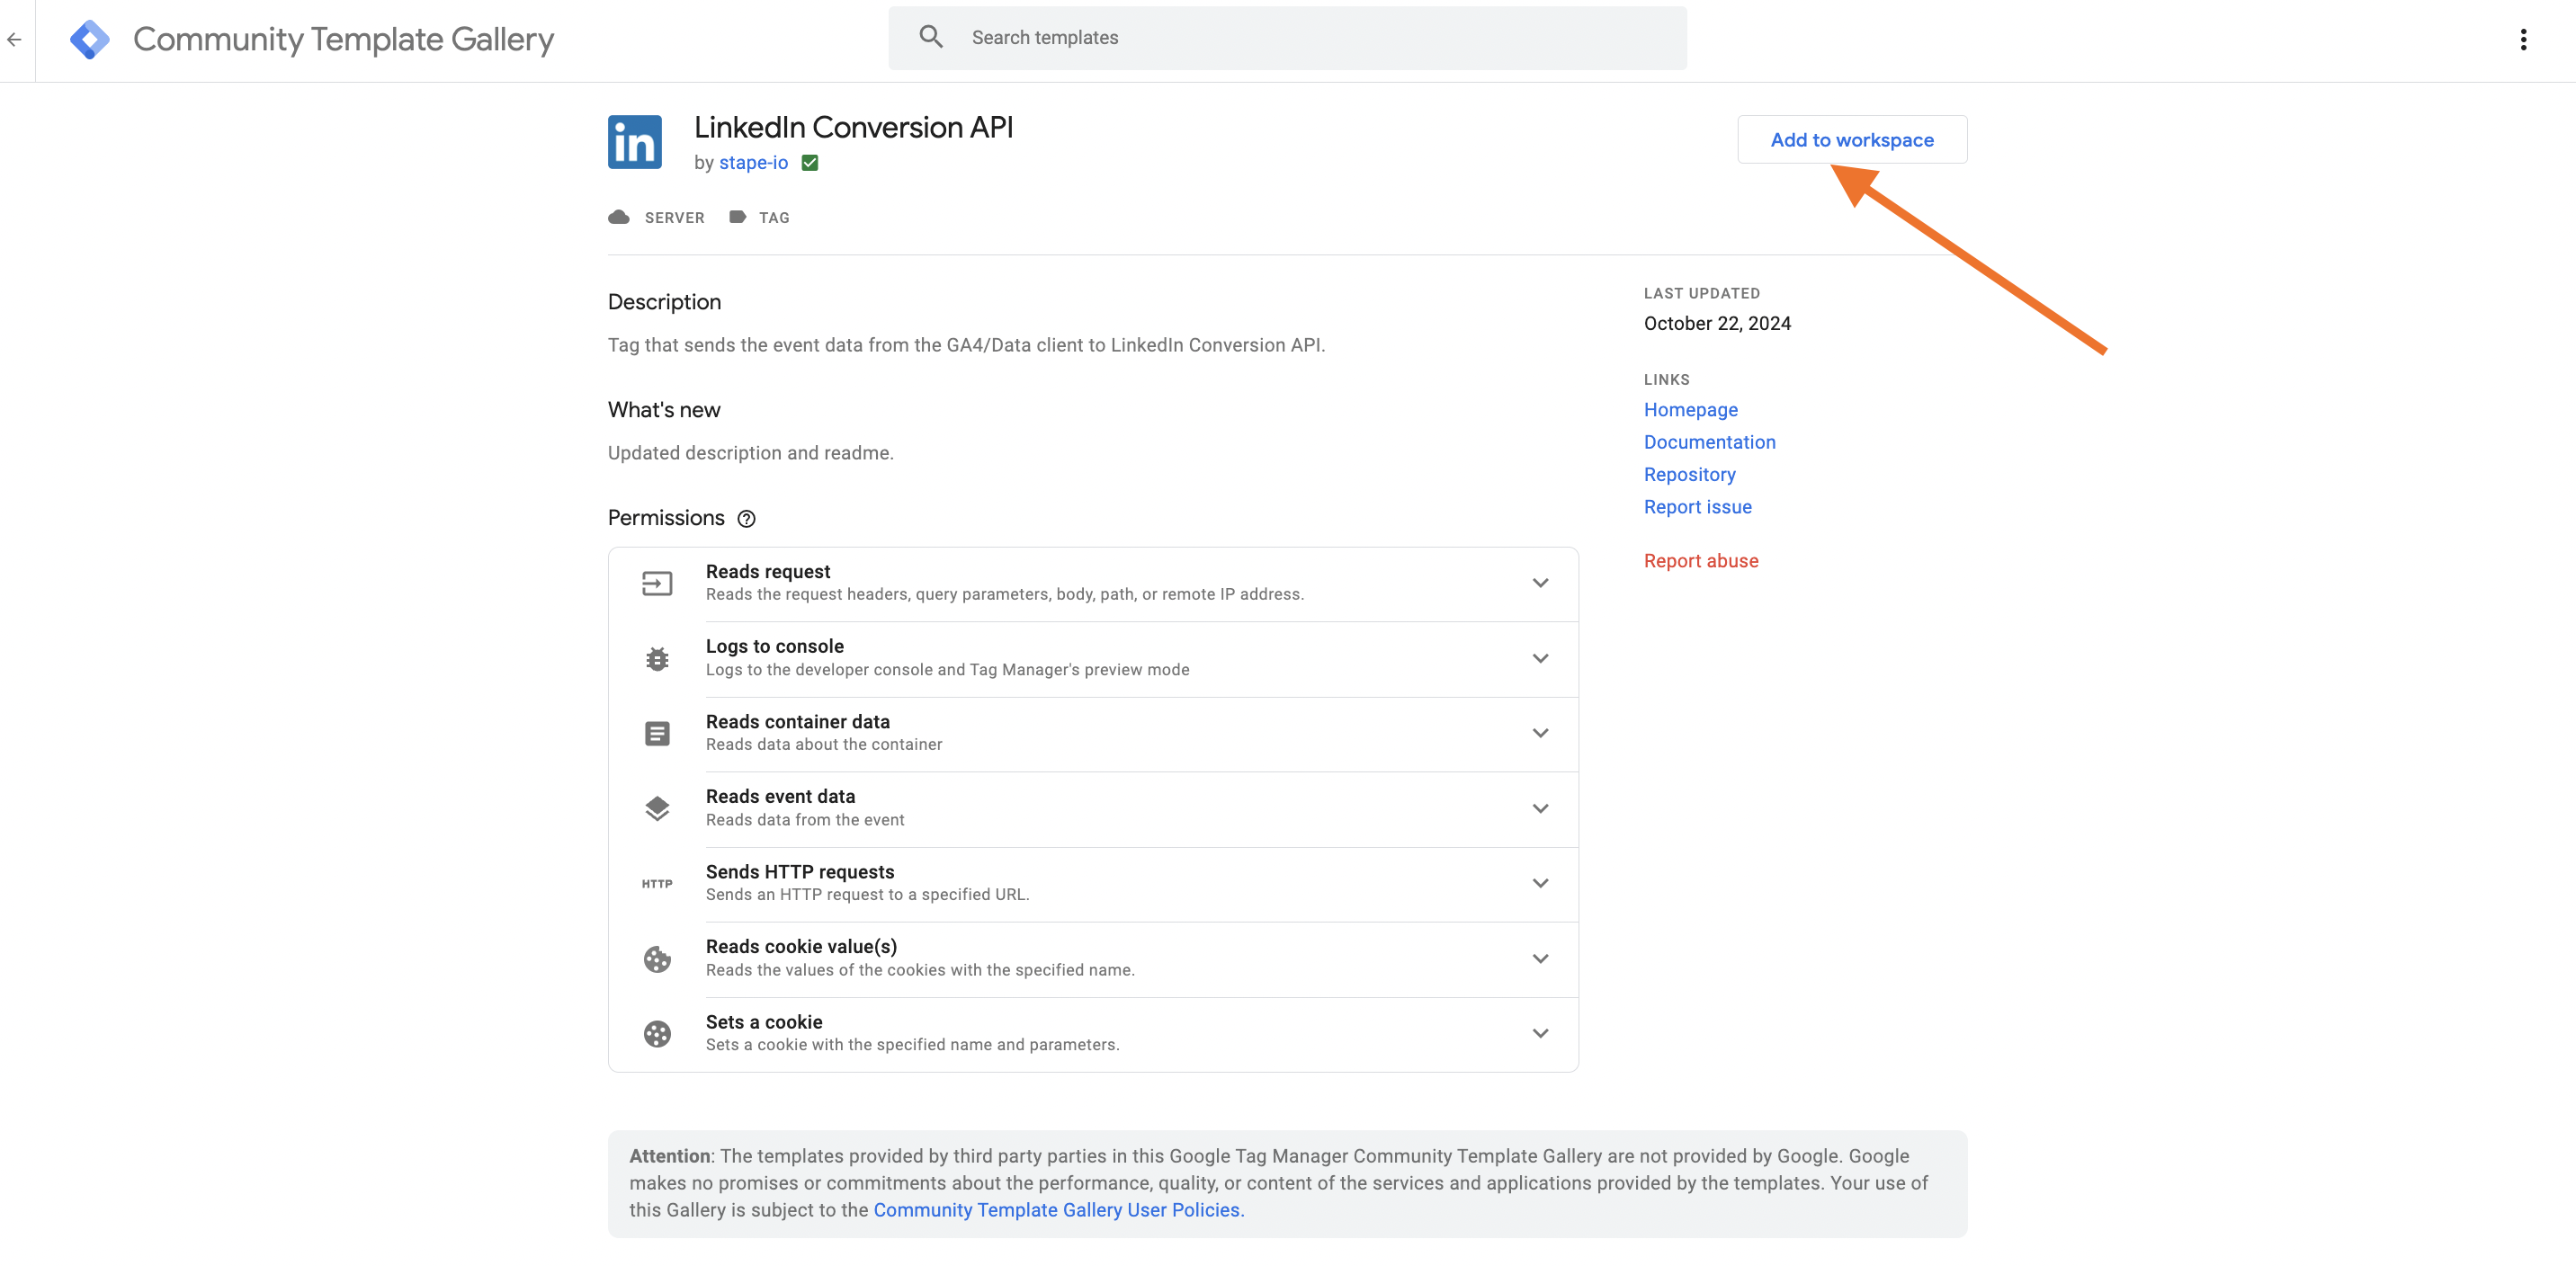Open the Permissions help question-mark icon
Viewport: 2576px width, 1266px height.
click(746, 519)
